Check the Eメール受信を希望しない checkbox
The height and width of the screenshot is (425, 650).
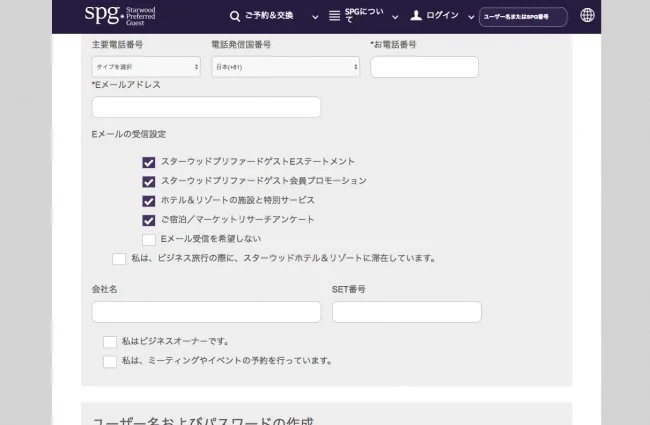tap(149, 239)
